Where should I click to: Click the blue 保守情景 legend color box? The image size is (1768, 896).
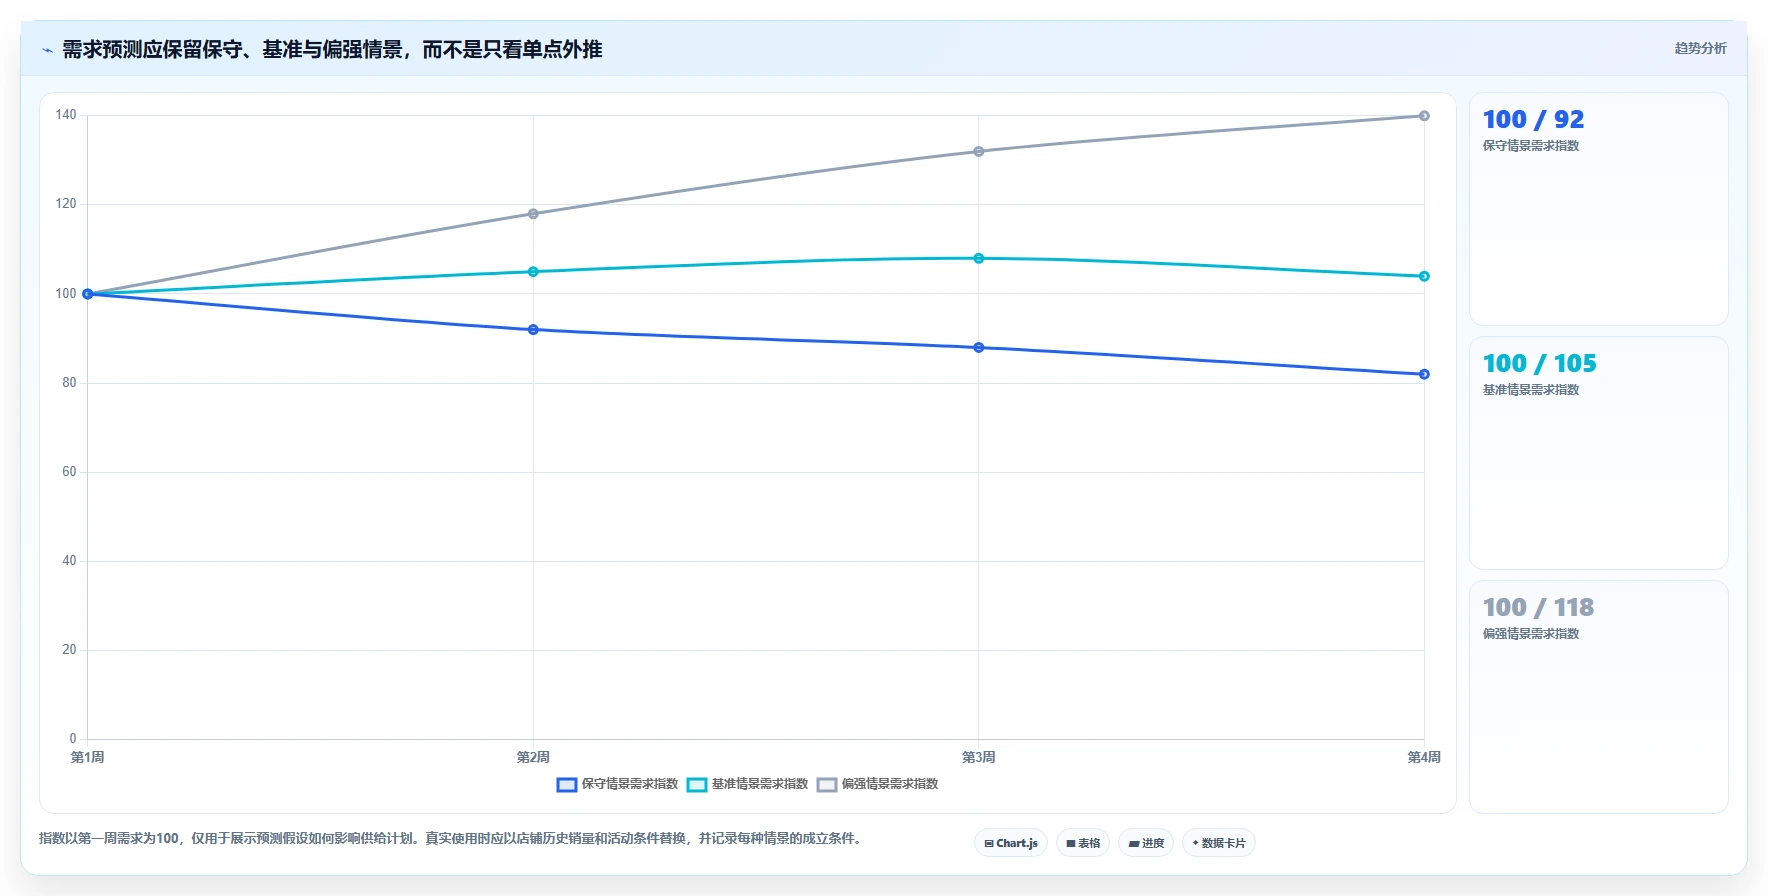567,785
